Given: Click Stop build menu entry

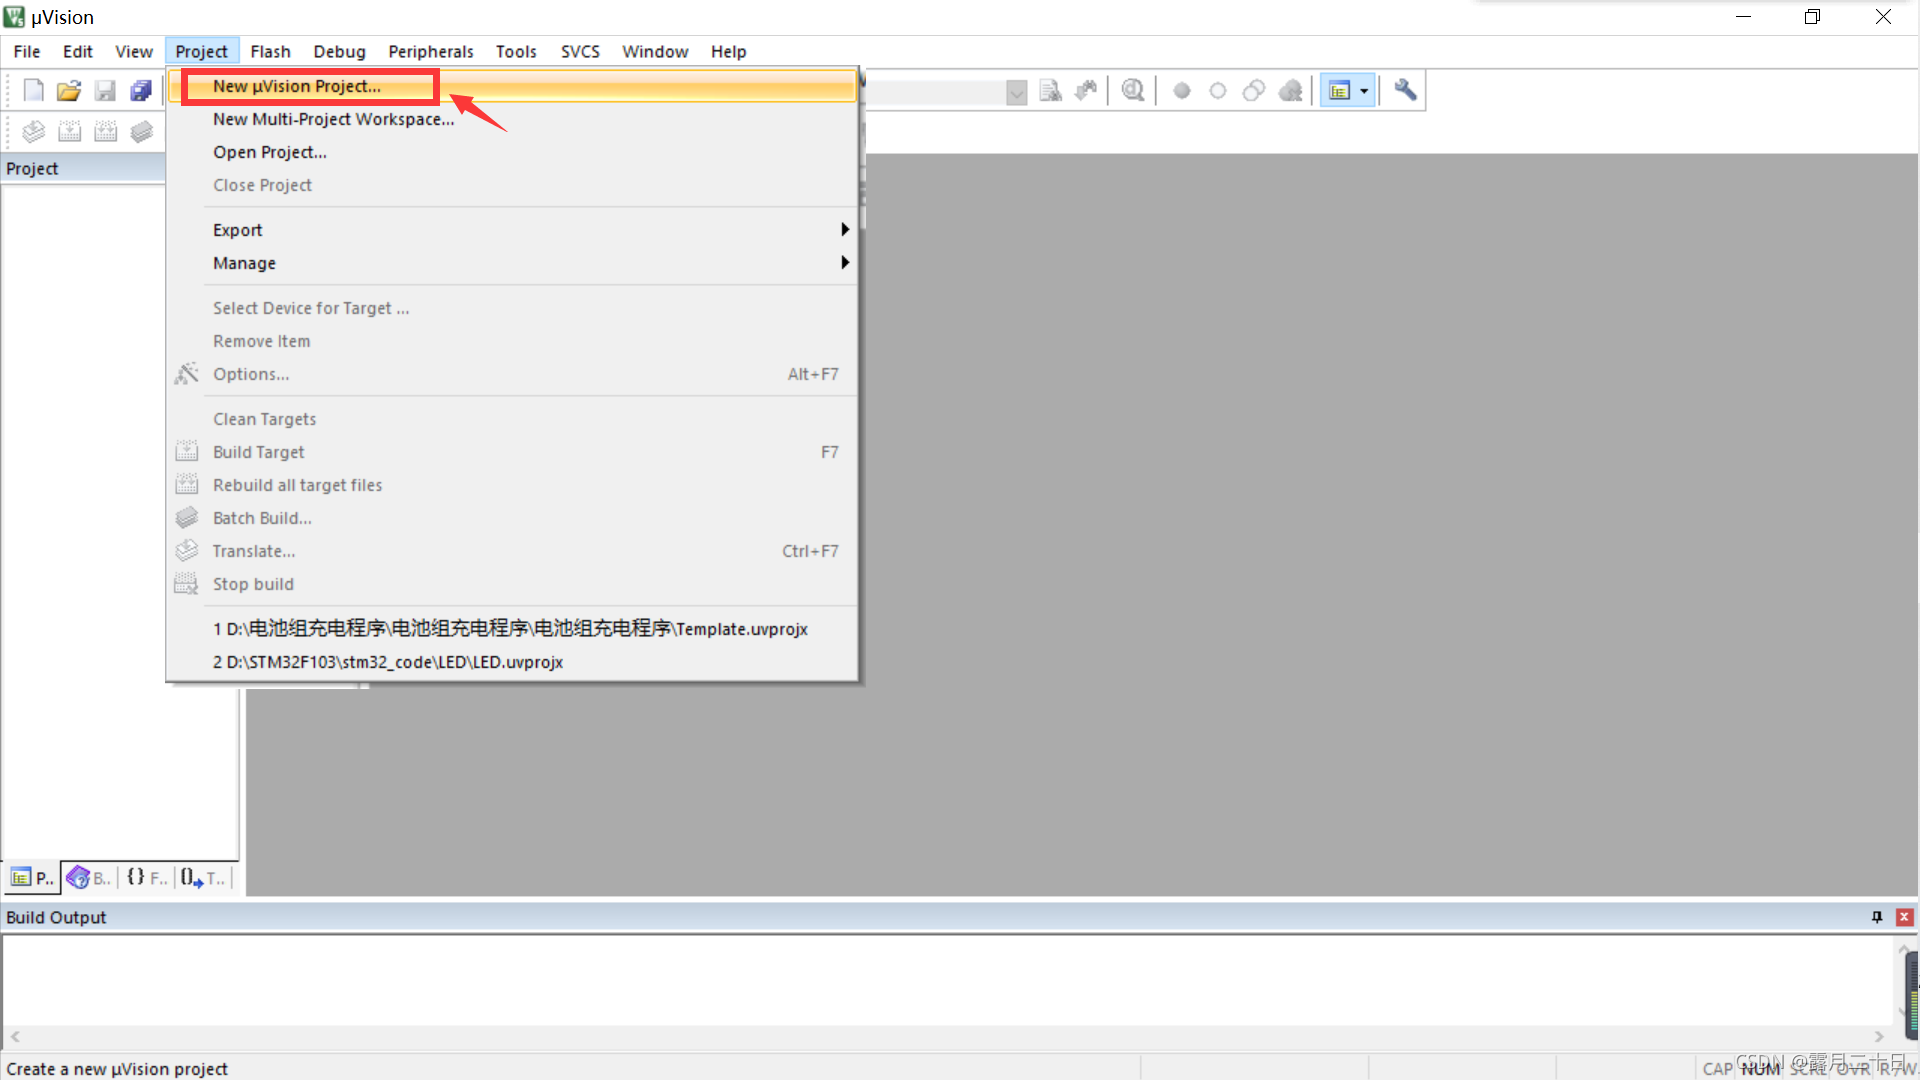Looking at the screenshot, I should [512, 585].
